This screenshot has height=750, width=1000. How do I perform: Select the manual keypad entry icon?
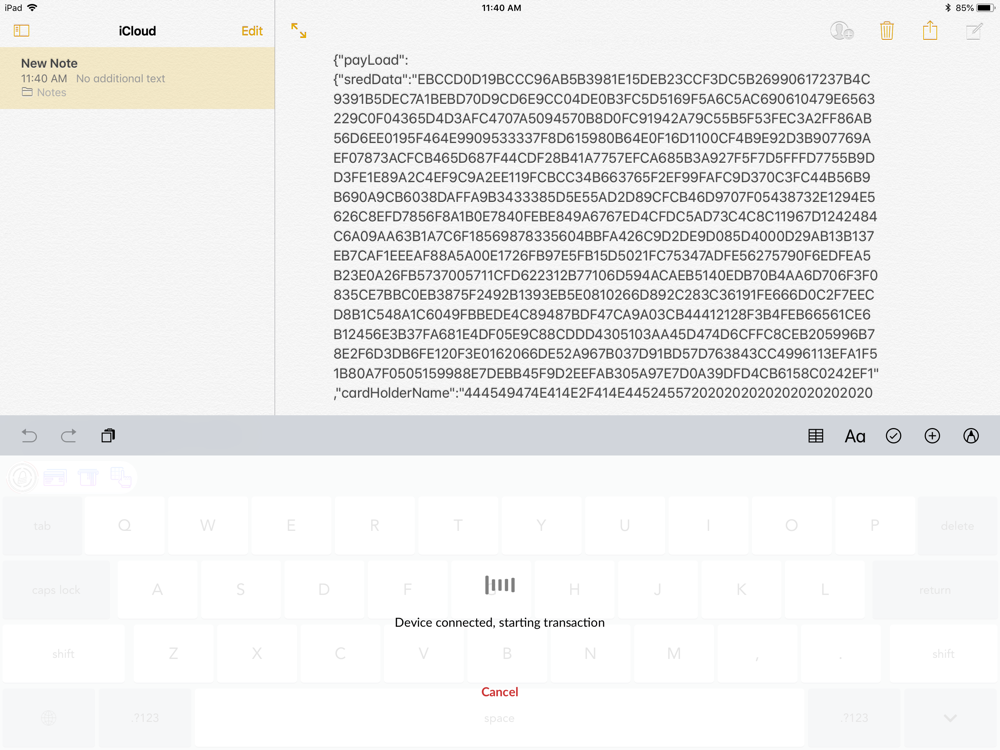(x=121, y=477)
